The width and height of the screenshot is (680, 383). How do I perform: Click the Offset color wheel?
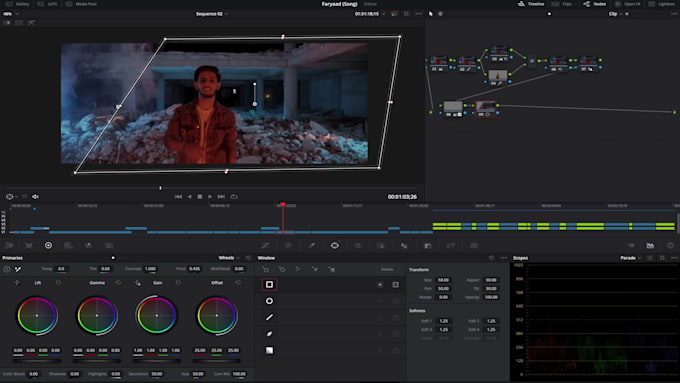pyautogui.click(x=217, y=315)
